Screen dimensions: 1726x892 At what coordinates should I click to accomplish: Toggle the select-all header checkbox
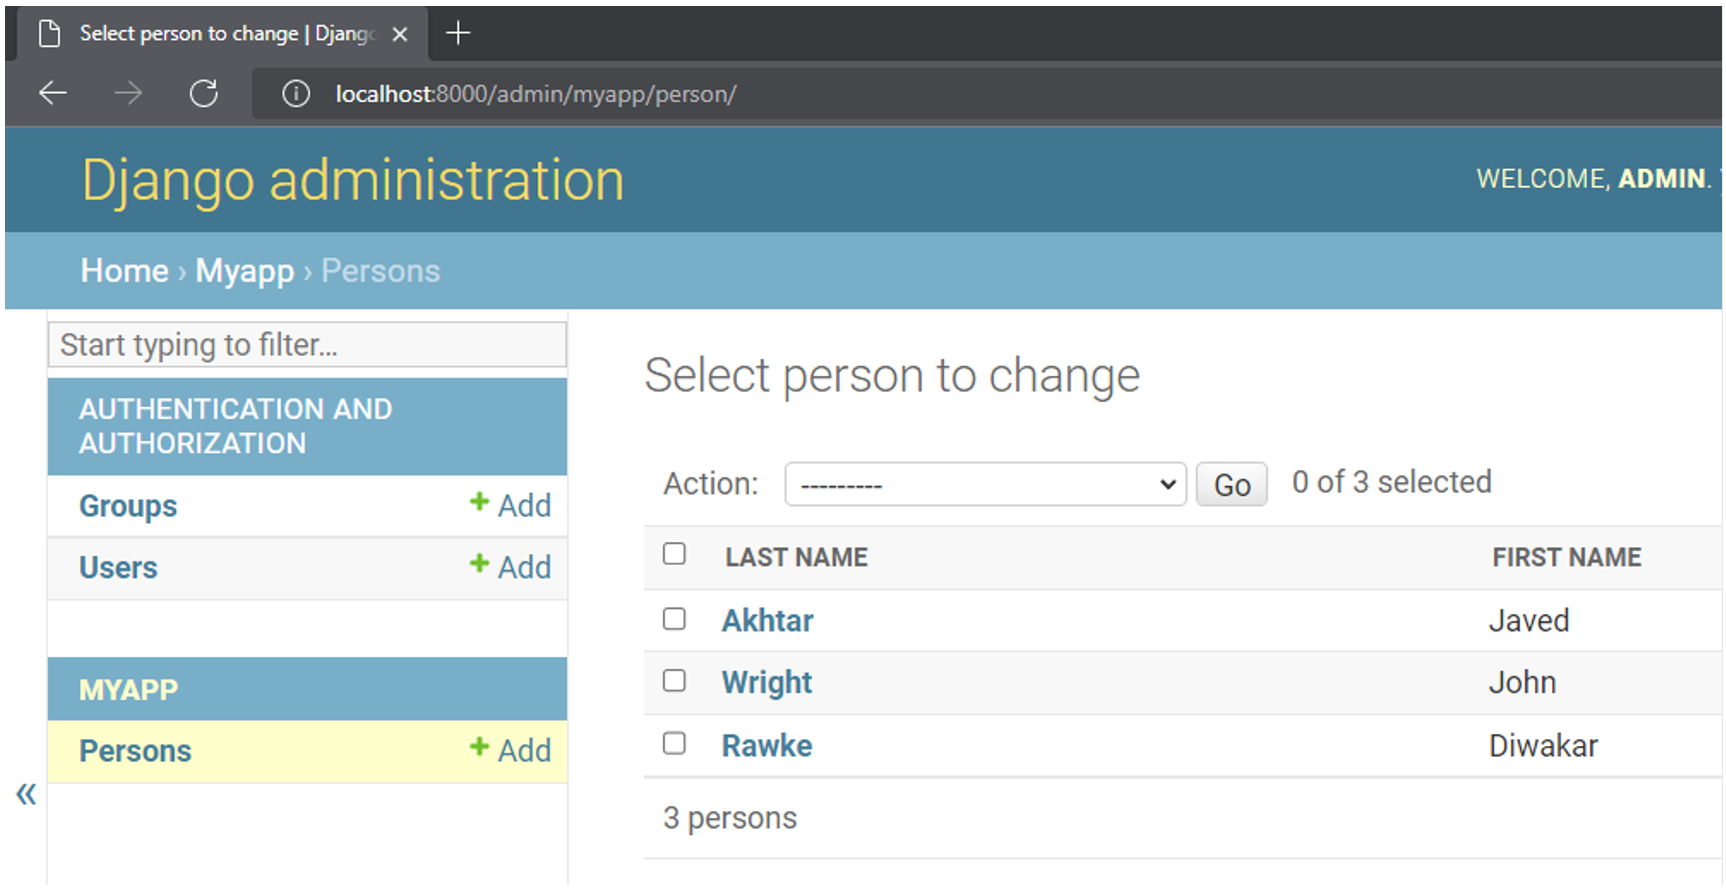[x=675, y=554]
